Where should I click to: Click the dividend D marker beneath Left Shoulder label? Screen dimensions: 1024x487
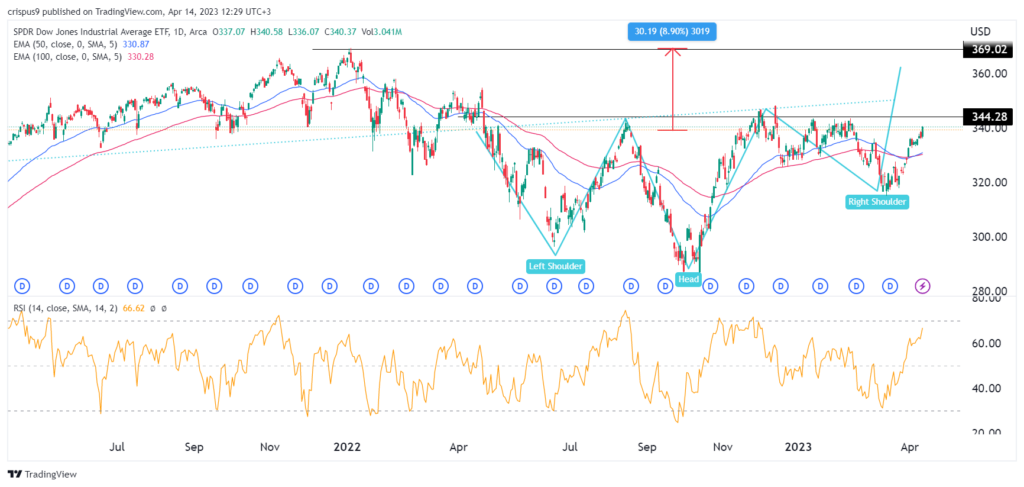pyautogui.click(x=554, y=285)
